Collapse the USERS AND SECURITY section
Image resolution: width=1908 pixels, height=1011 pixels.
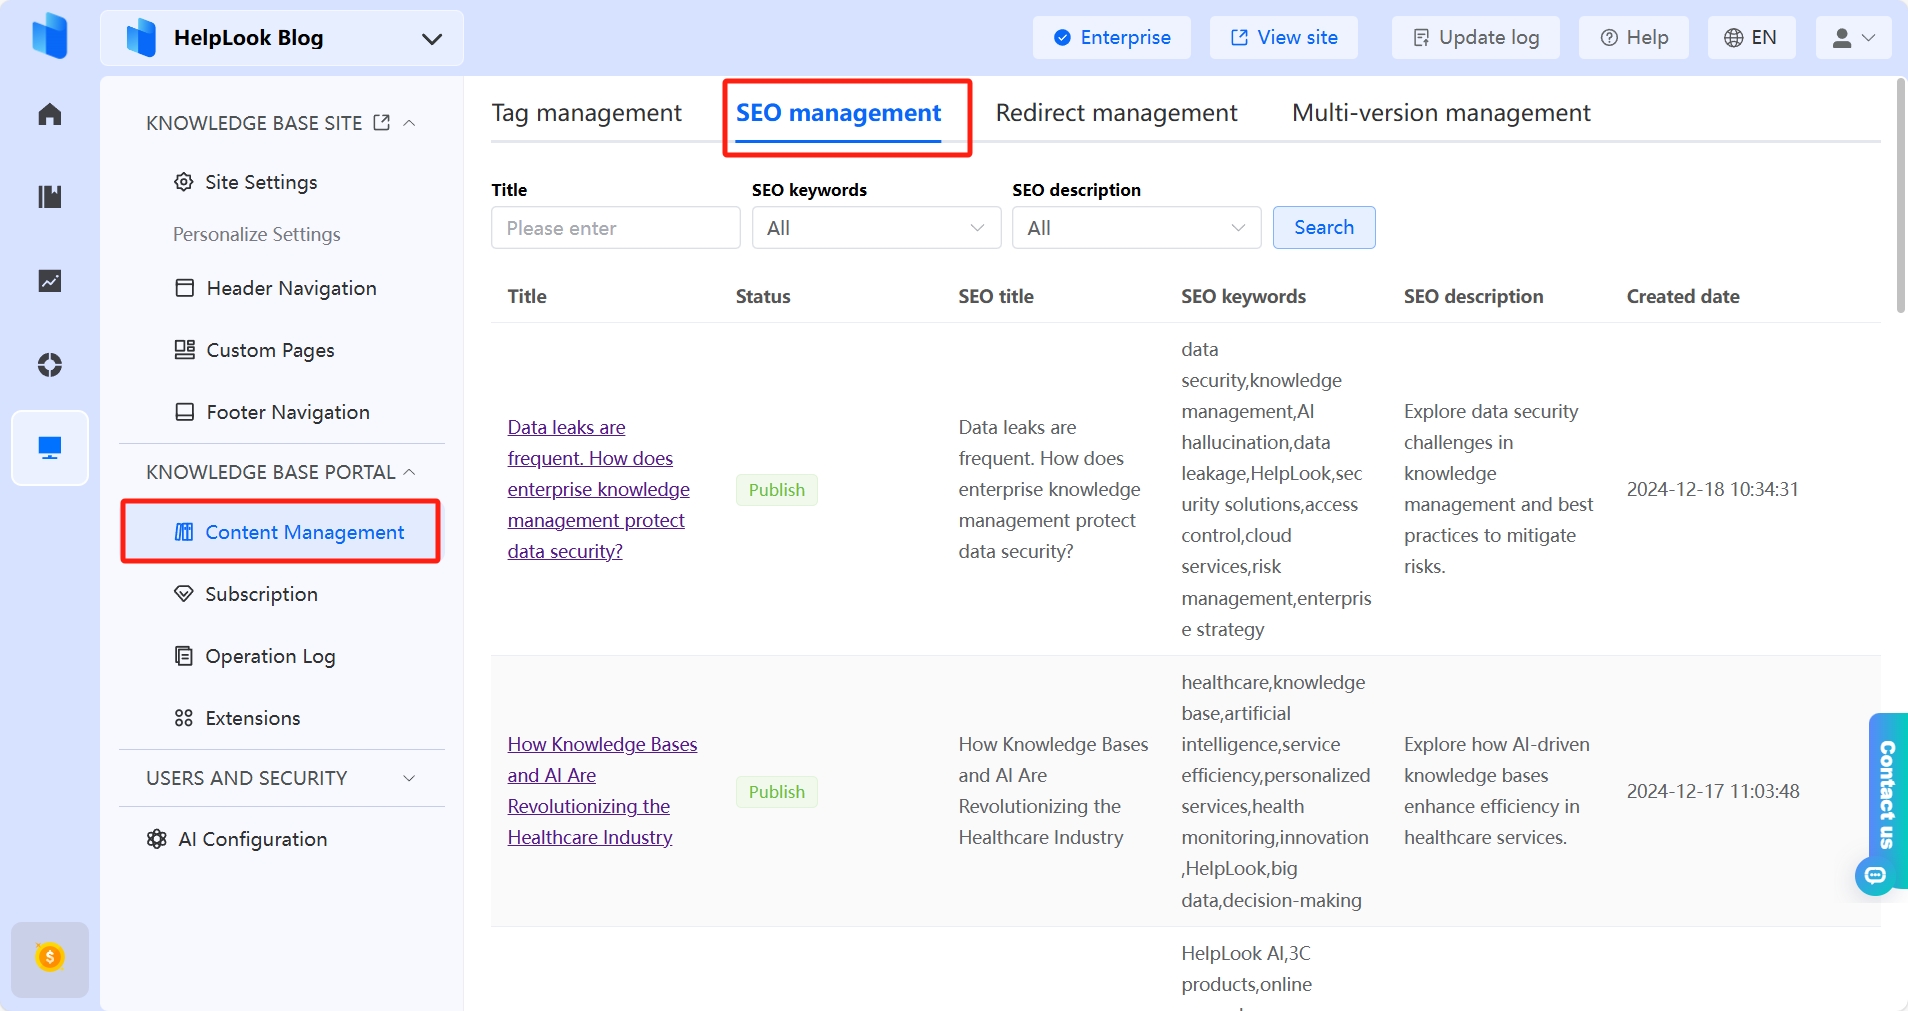coord(408,778)
